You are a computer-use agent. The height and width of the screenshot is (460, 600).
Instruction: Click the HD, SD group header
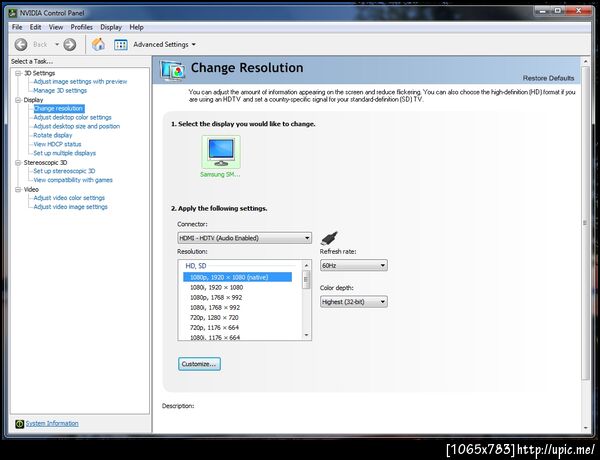click(196, 266)
